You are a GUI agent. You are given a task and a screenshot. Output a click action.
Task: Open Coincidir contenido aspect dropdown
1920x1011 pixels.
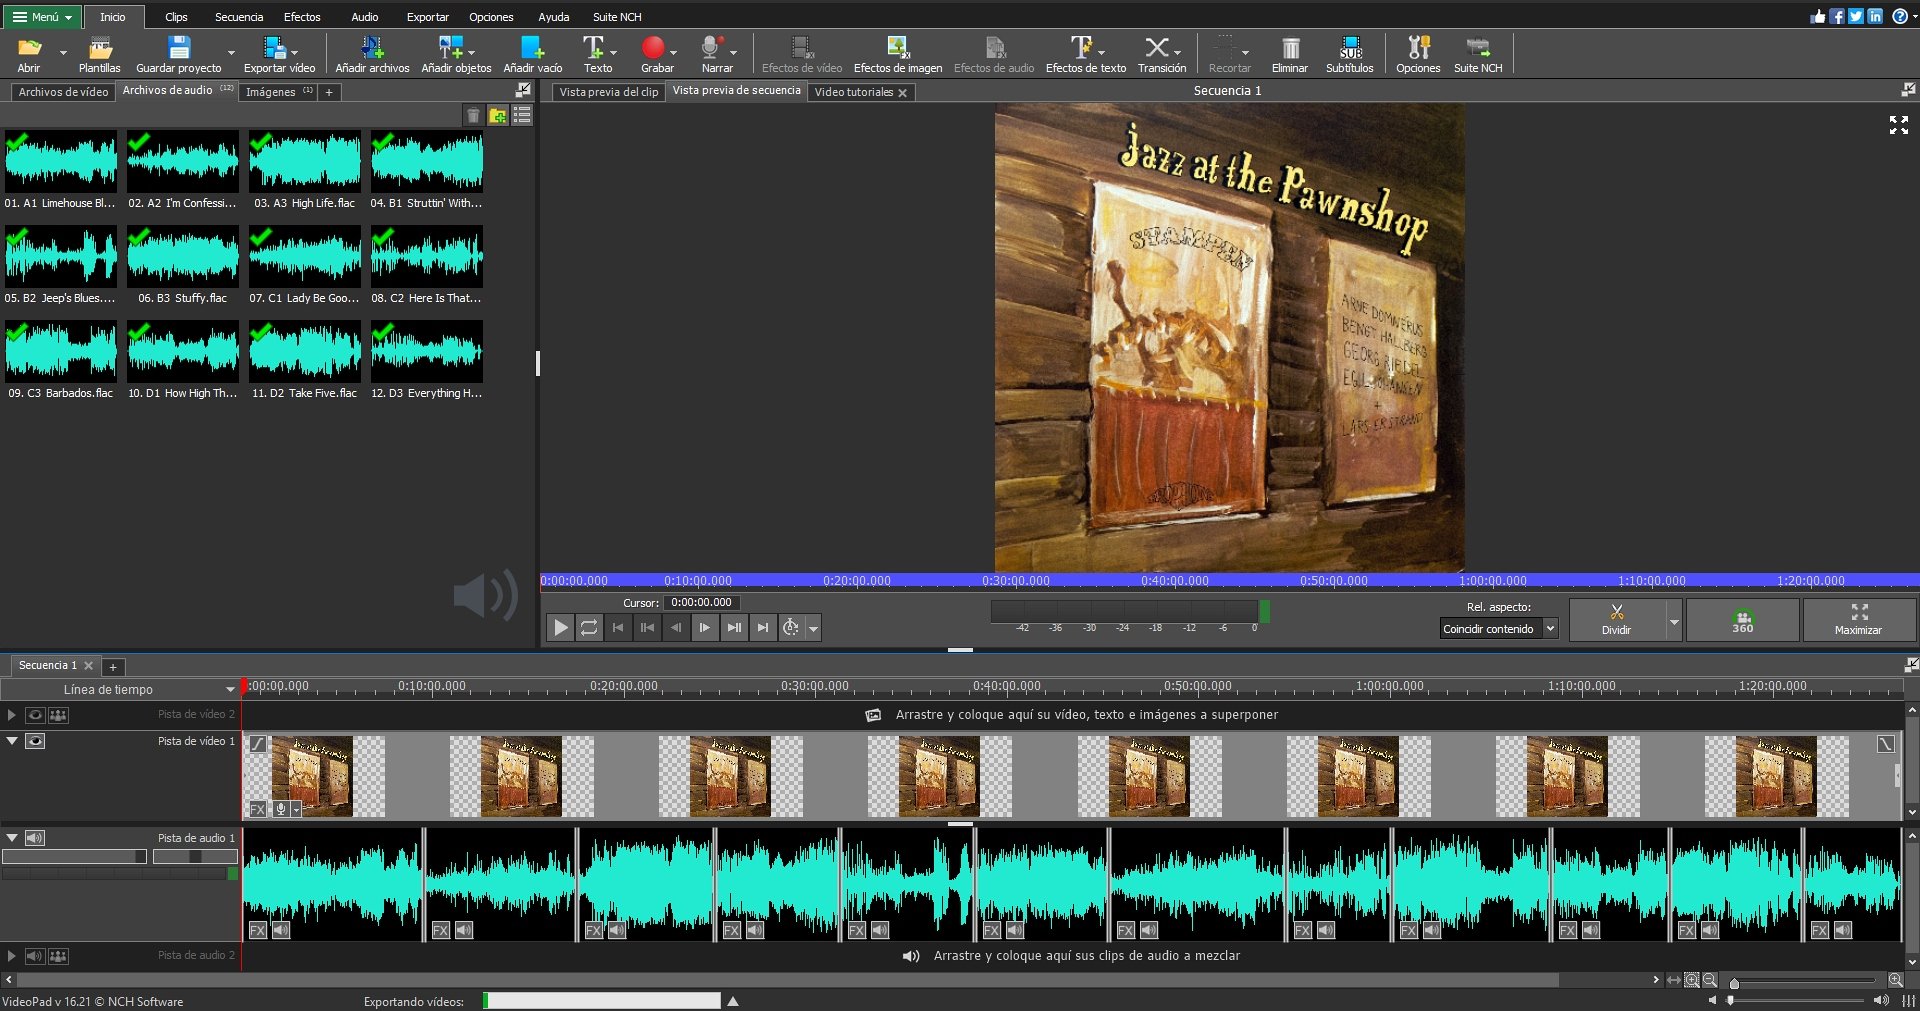1499,629
